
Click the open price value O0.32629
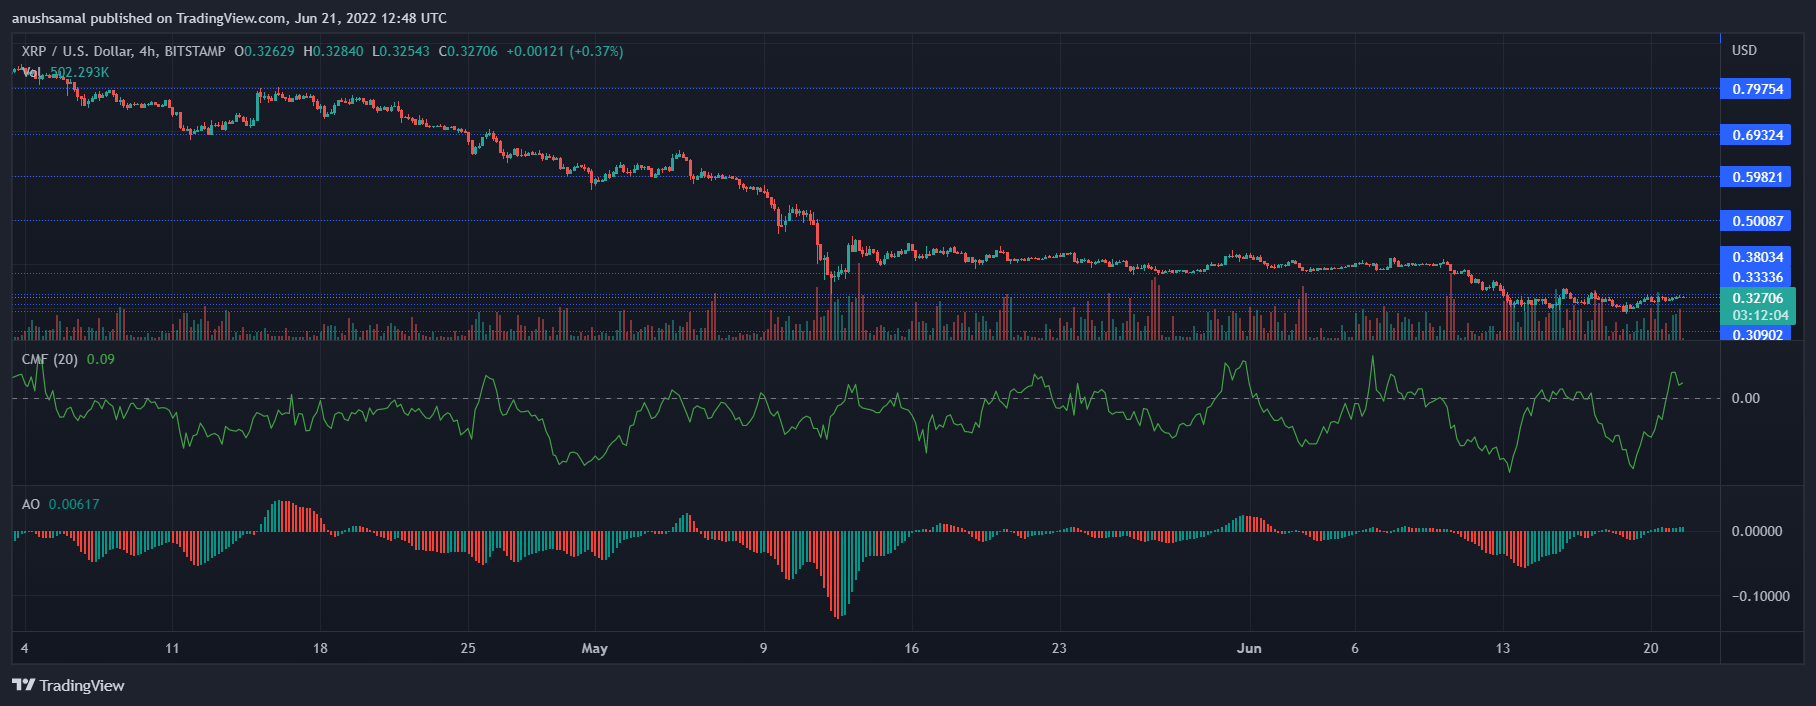coord(264,51)
